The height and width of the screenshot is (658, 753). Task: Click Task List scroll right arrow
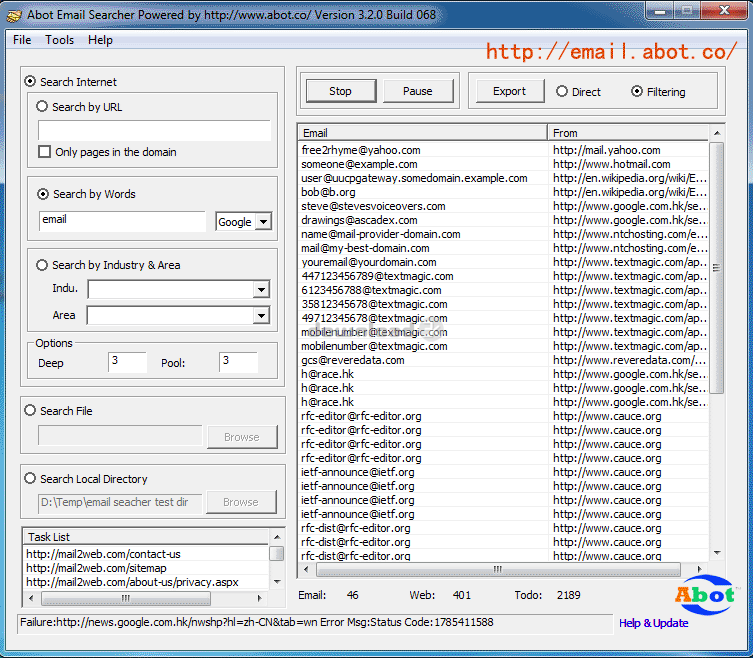click(259, 598)
